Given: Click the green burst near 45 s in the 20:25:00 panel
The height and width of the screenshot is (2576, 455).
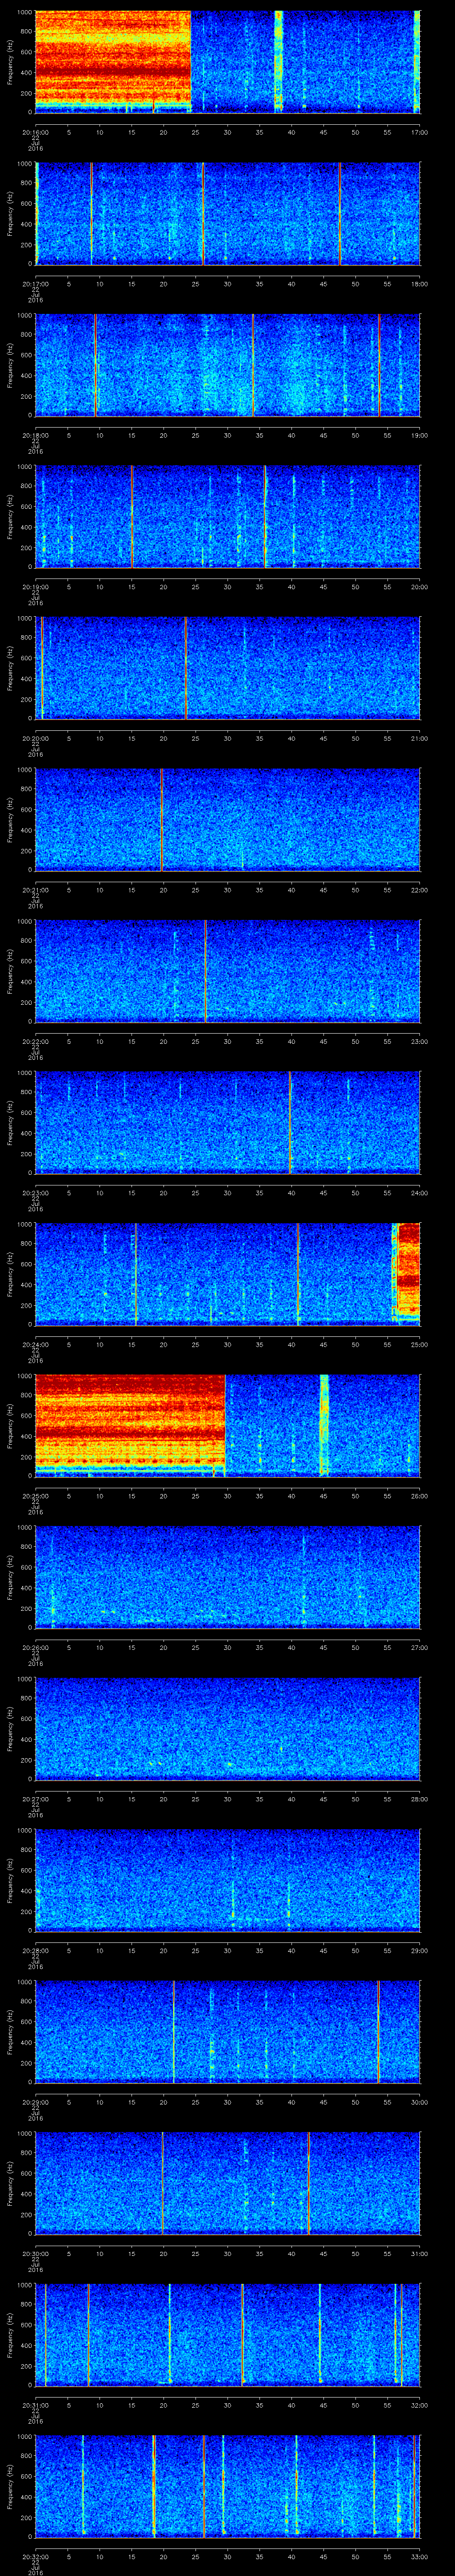Looking at the screenshot, I should point(324,1425).
